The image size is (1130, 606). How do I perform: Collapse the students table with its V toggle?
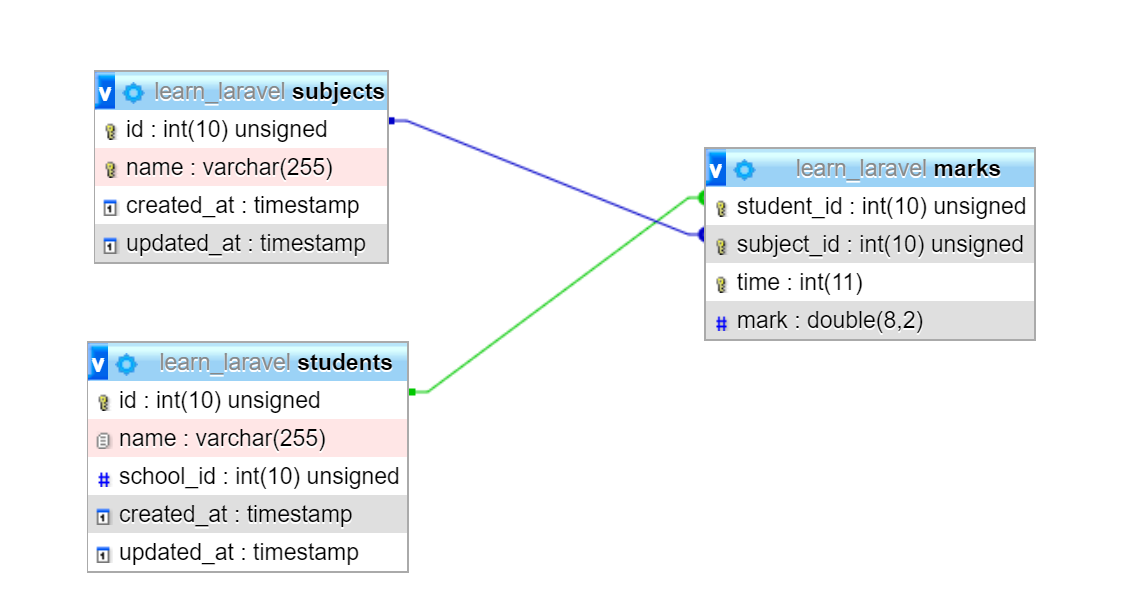[x=98, y=362]
